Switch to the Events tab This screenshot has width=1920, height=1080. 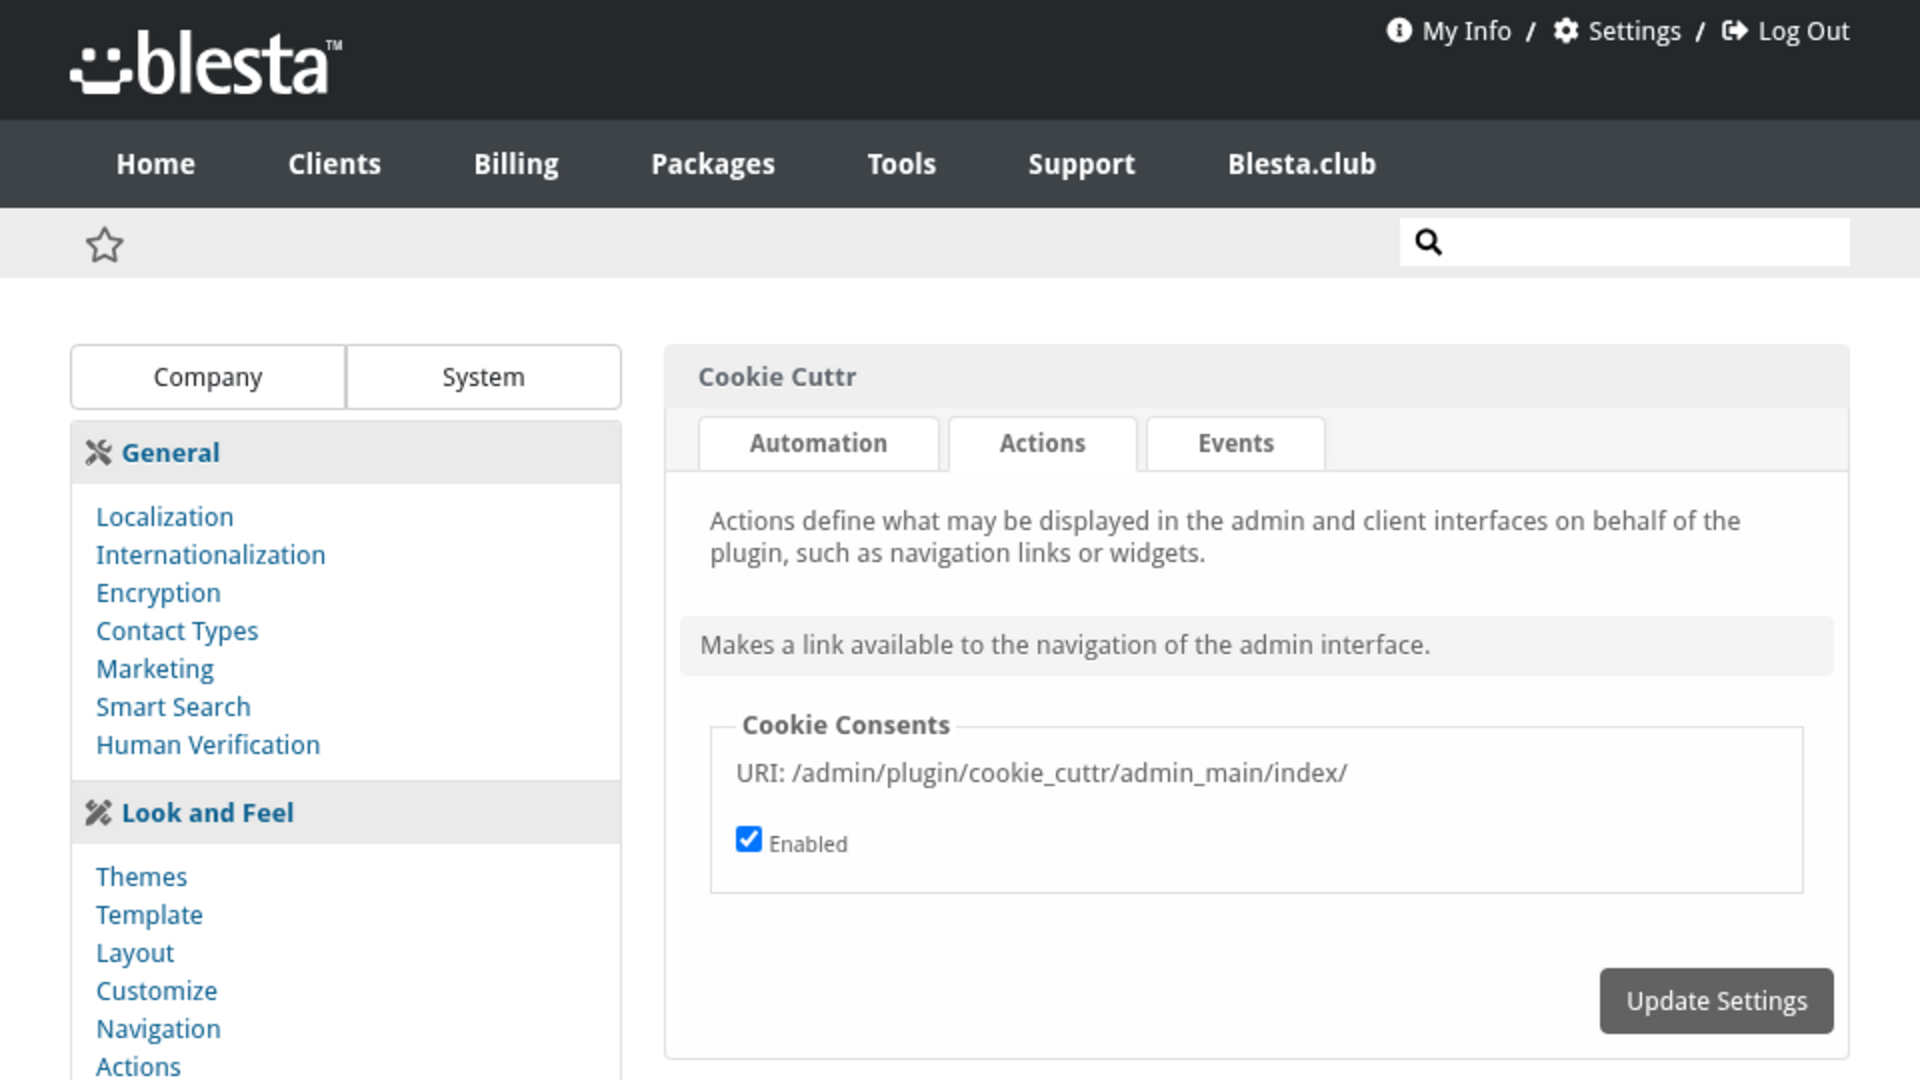(1236, 443)
